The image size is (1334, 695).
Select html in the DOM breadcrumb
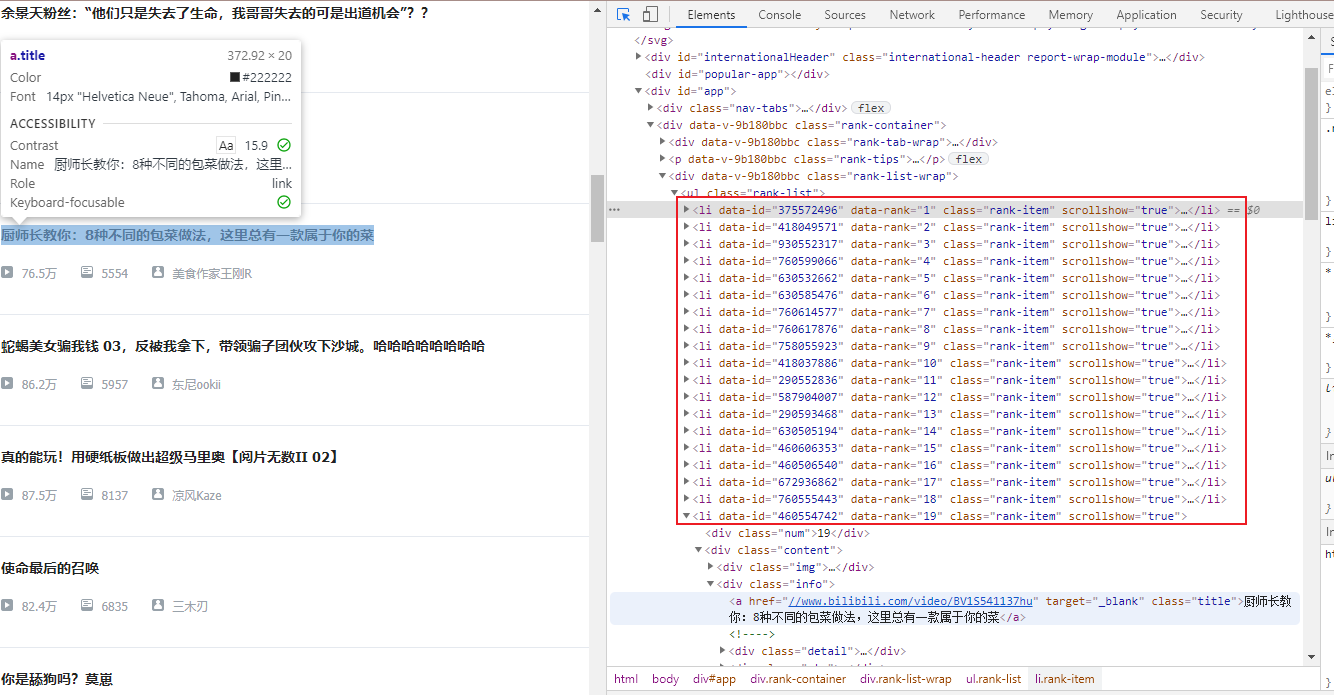coord(626,679)
